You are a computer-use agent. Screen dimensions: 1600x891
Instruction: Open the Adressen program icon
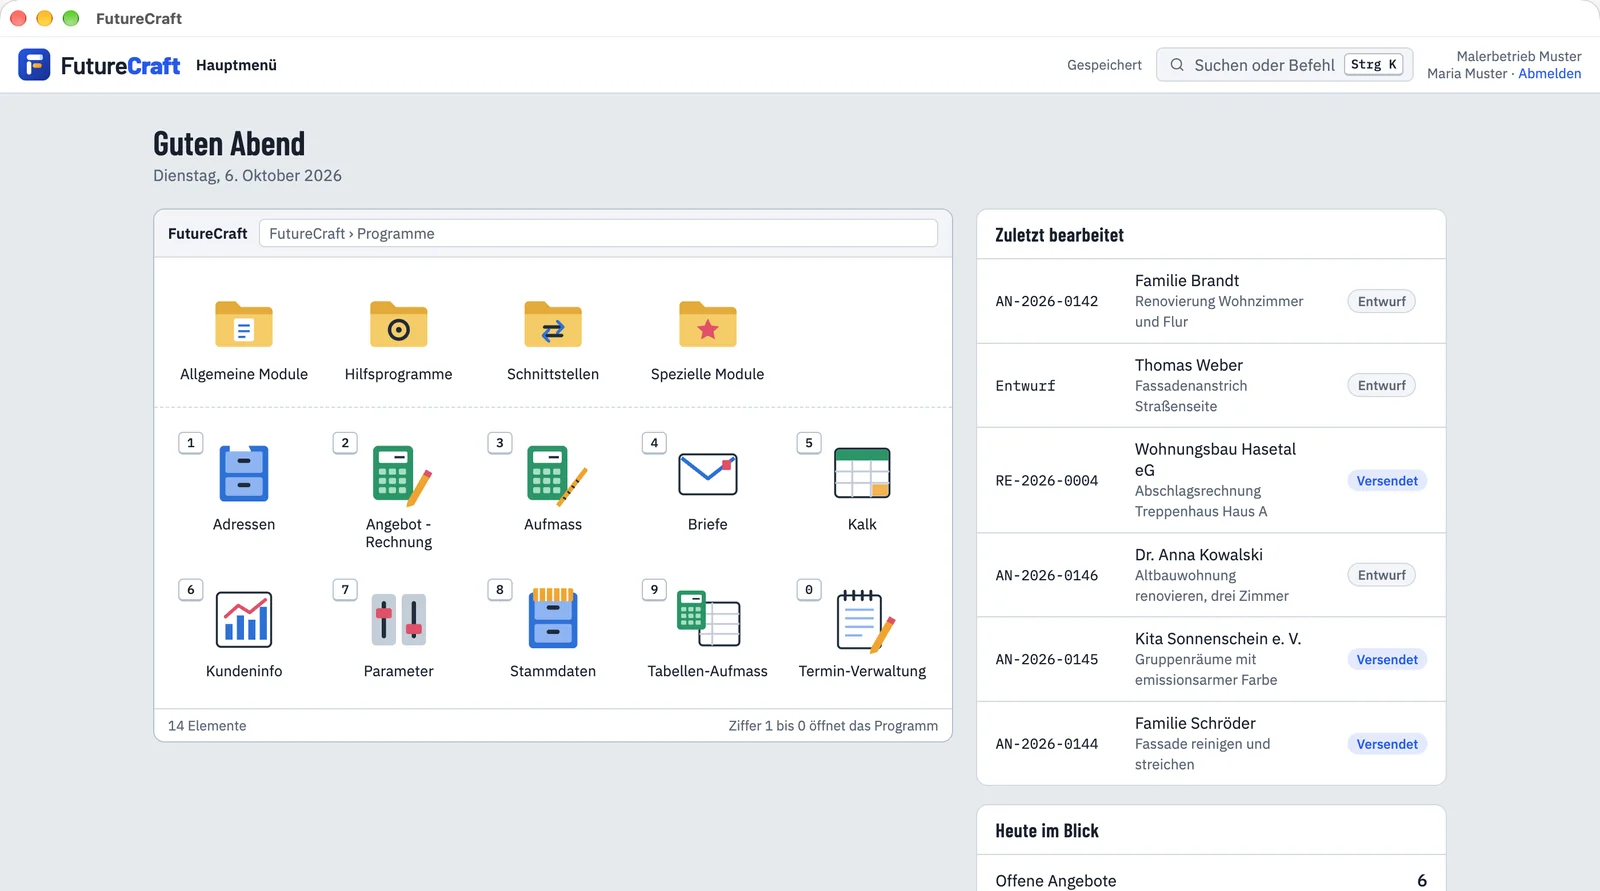point(244,474)
